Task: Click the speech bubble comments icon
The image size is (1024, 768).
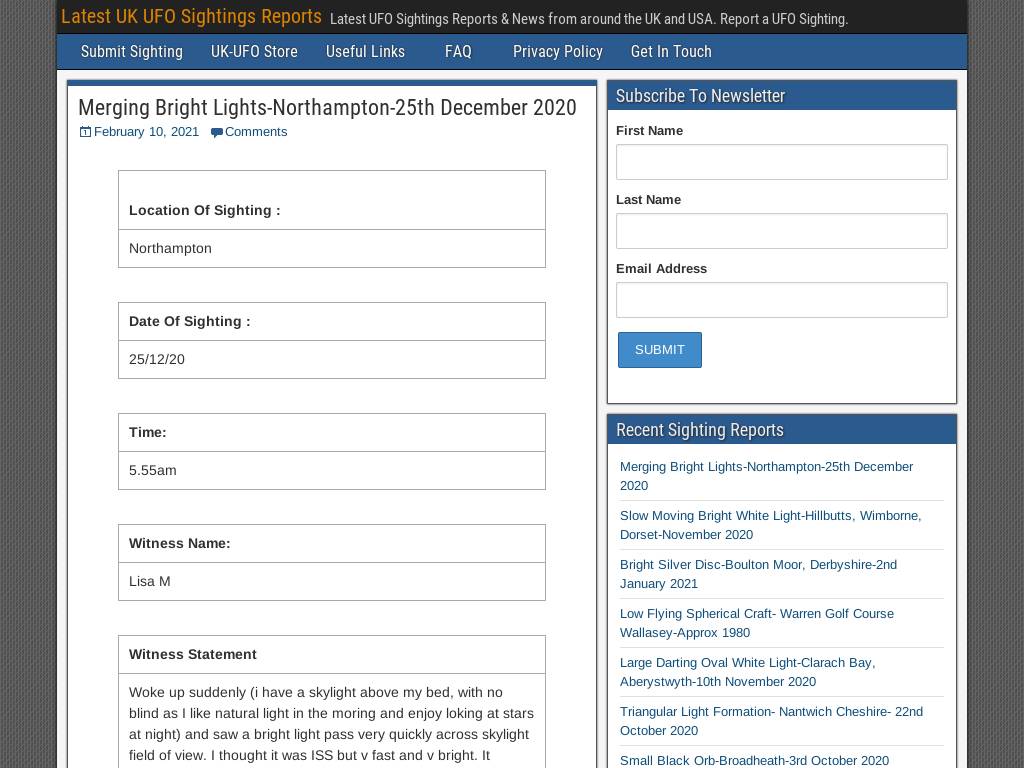Action: (x=217, y=133)
